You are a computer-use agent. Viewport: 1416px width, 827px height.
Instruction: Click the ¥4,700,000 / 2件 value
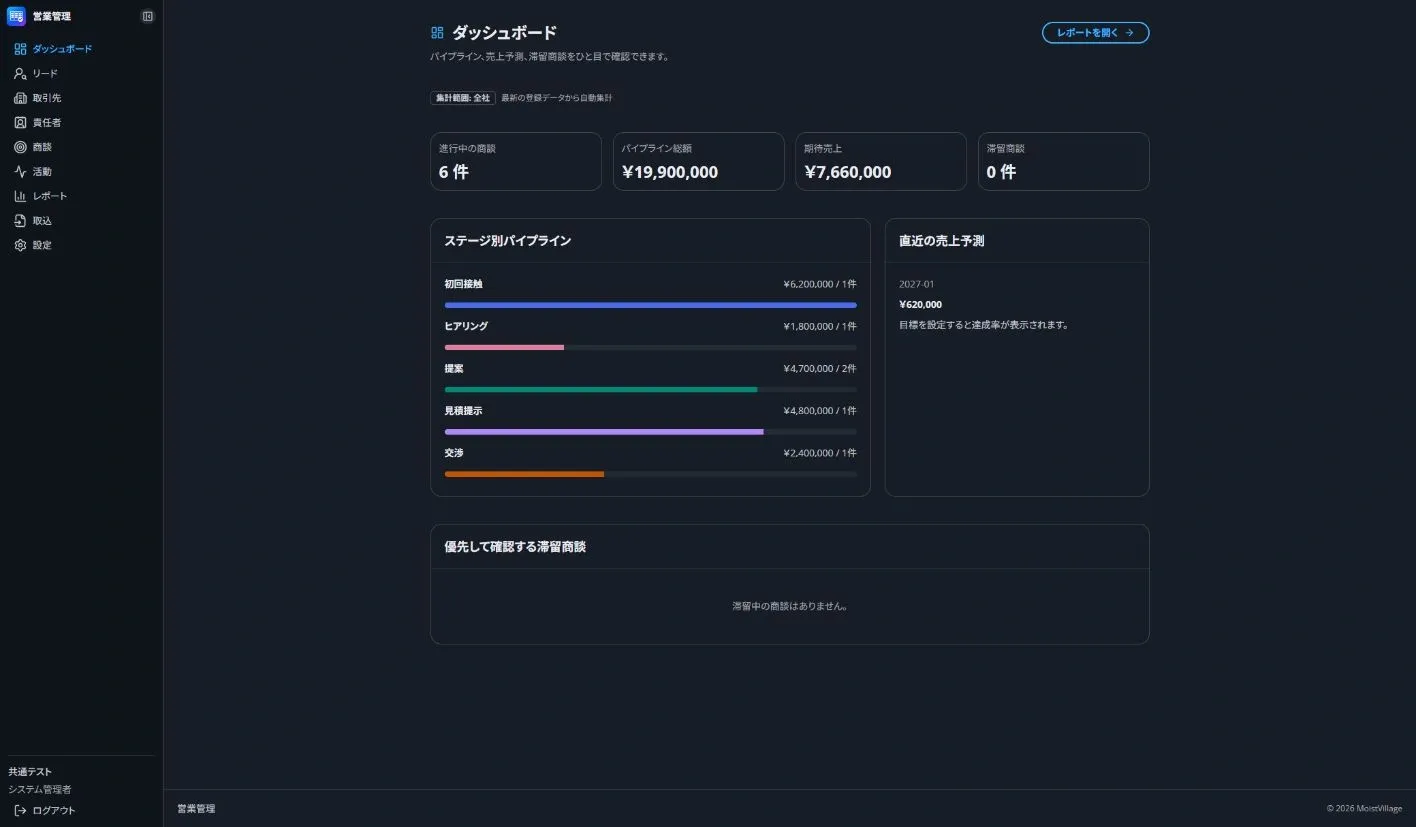(820, 368)
